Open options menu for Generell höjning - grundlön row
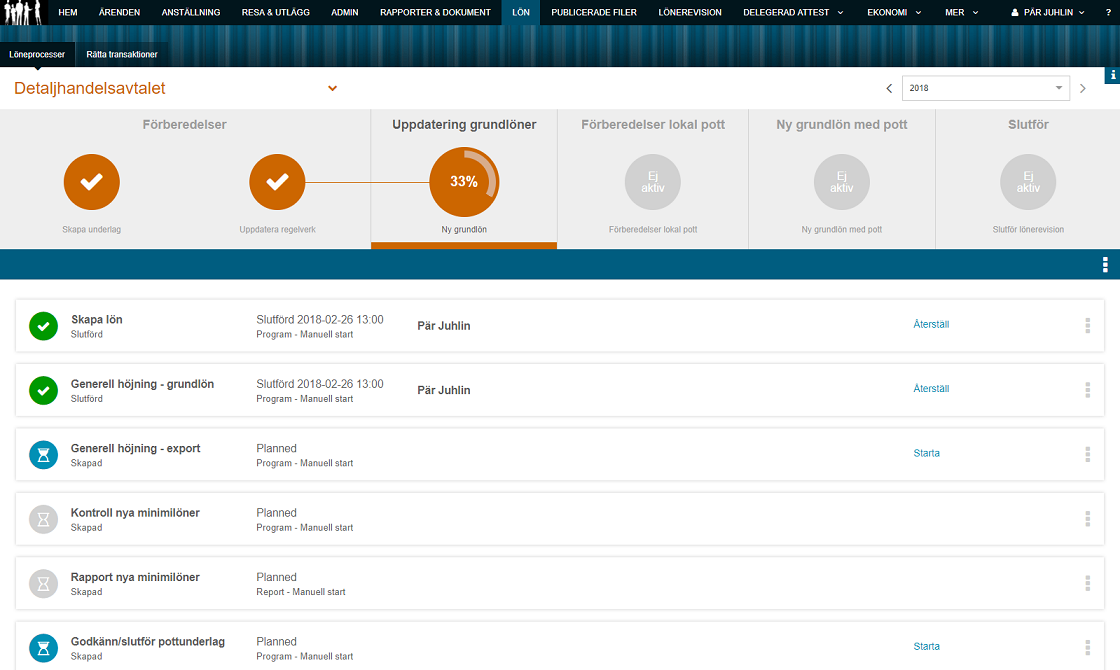This screenshot has width=1120, height=670. (x=1088, y=390)
